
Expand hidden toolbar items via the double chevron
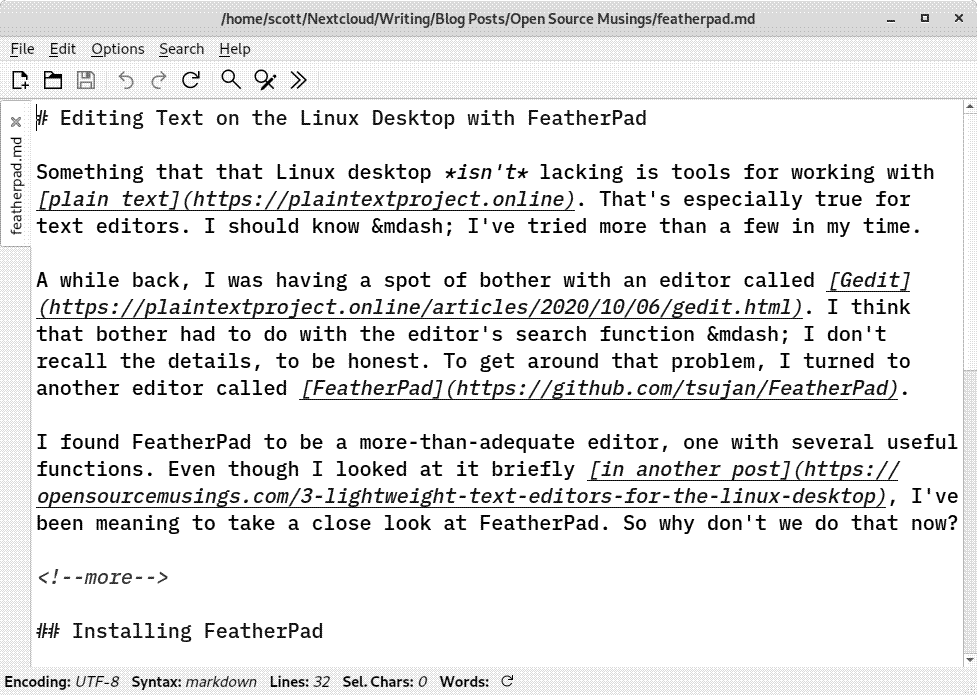pos(298,80)
